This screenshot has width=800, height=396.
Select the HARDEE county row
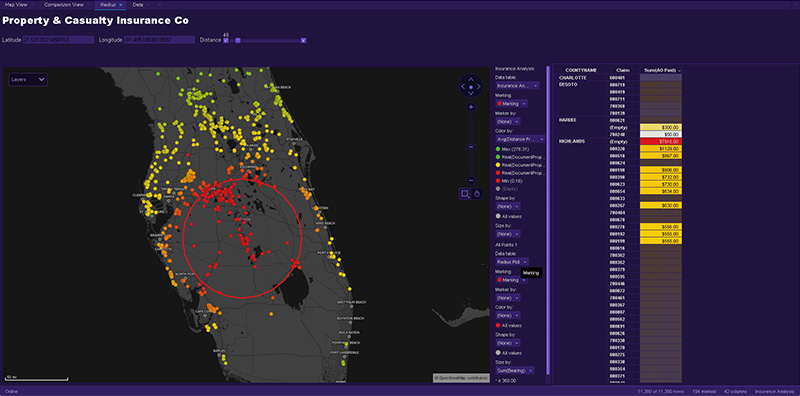pos(567,119)
